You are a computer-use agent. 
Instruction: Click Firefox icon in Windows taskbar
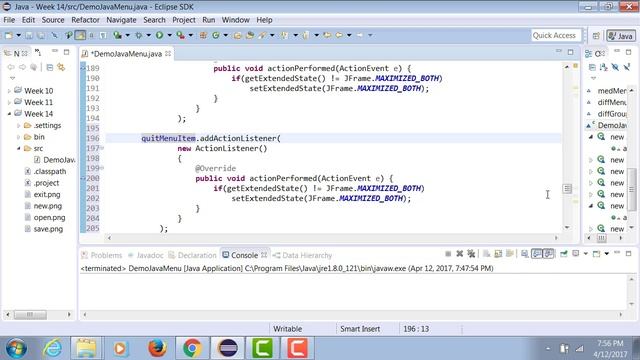157,348
